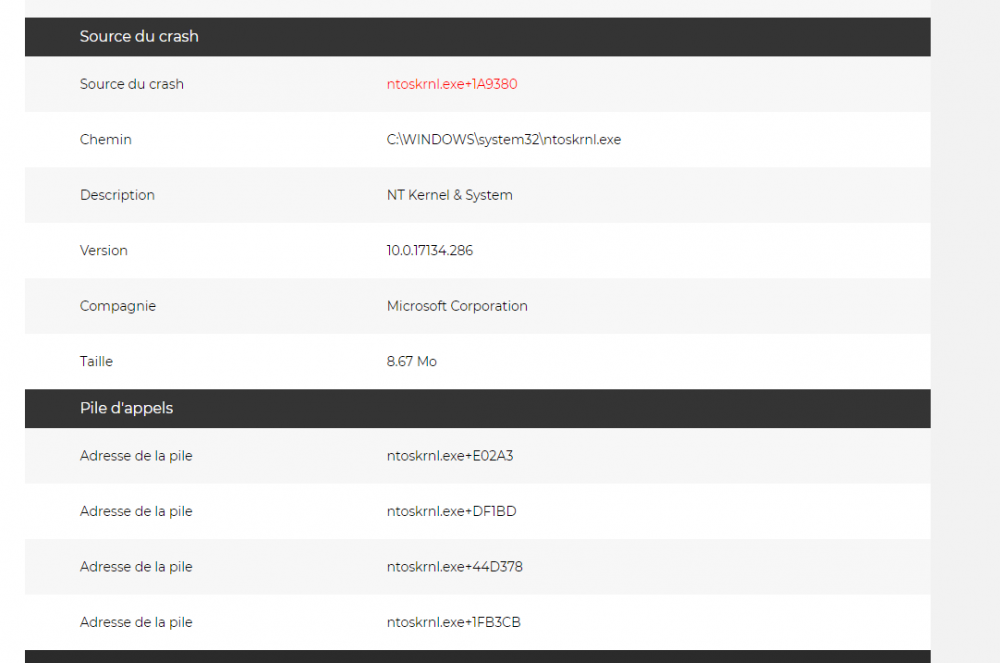The height and width of the screenshot is (663, 1000).
Task: Select the "8.67 Mo" file size value
Action: coord(412,362)
